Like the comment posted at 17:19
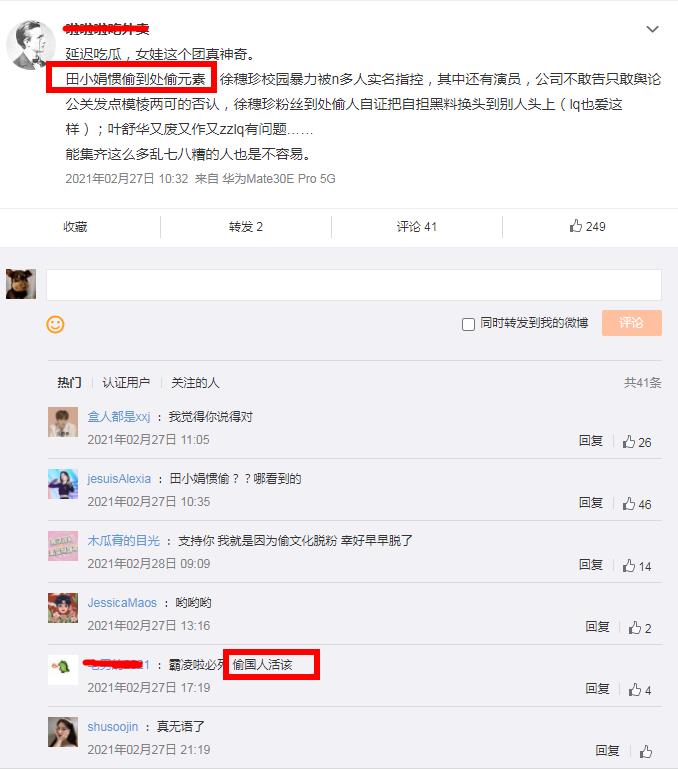This screenshot has height=769, width=678. [640, 690]
